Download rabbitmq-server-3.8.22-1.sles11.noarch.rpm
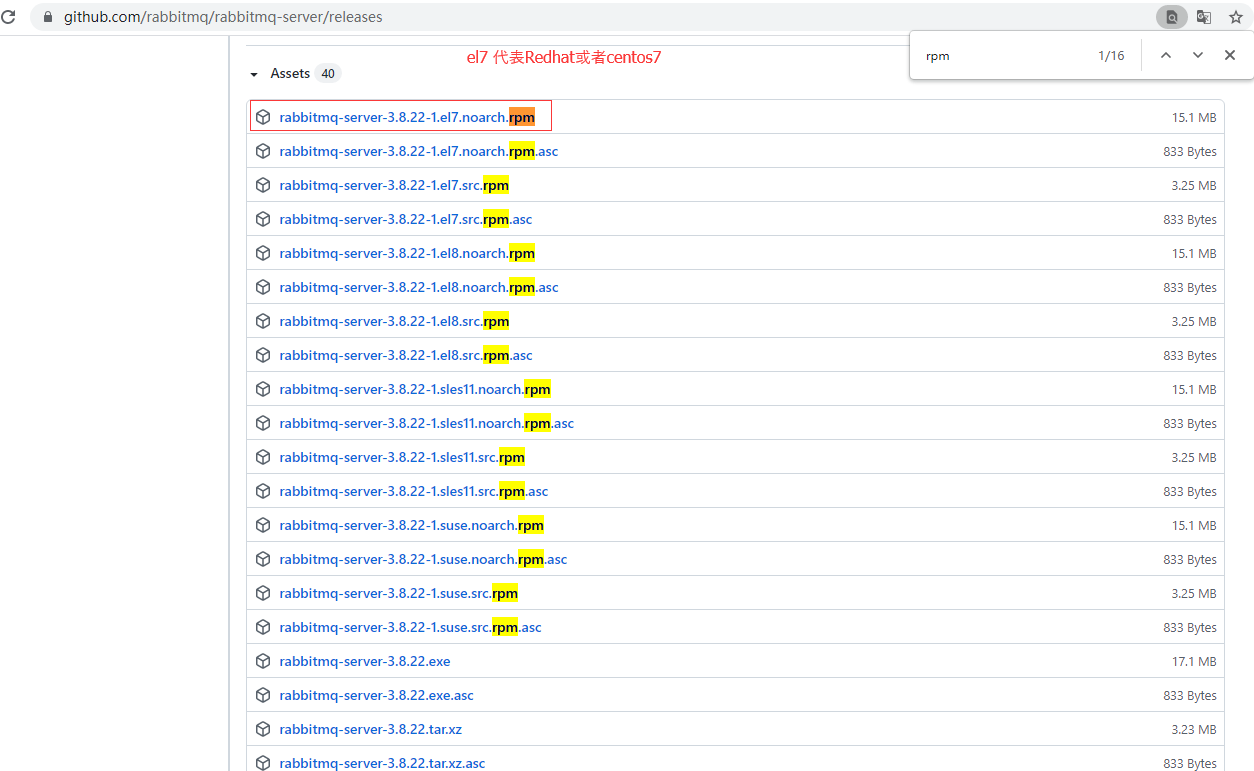The image size is (1254, 771). tap(415, 389)
